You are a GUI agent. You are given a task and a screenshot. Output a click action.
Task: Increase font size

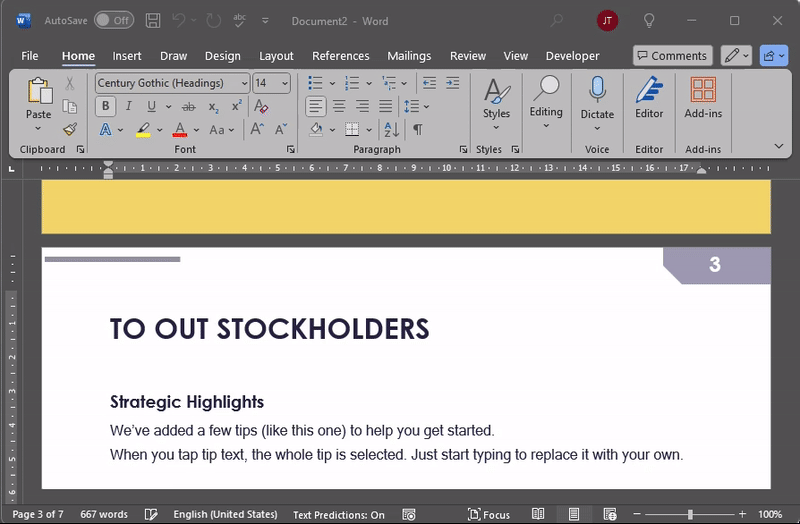257,129
